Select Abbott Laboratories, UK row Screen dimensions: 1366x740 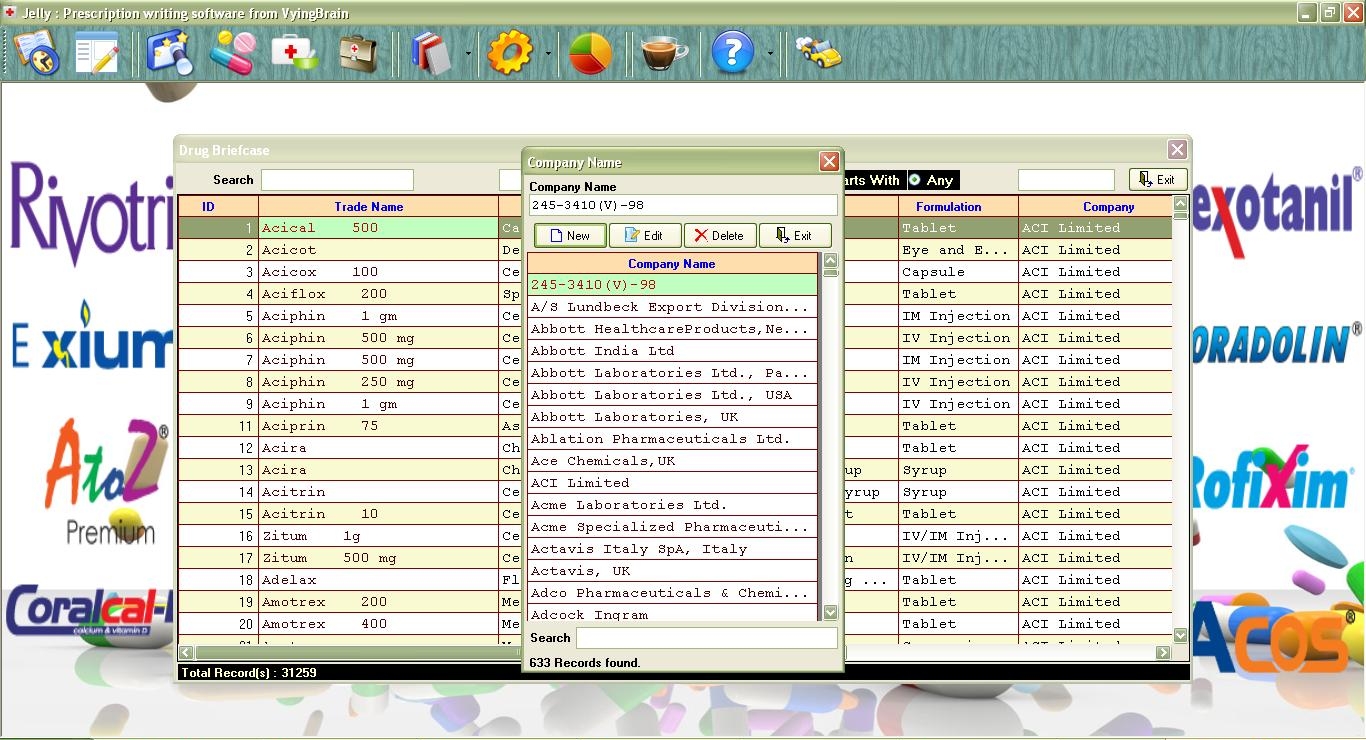click(672, 417)
